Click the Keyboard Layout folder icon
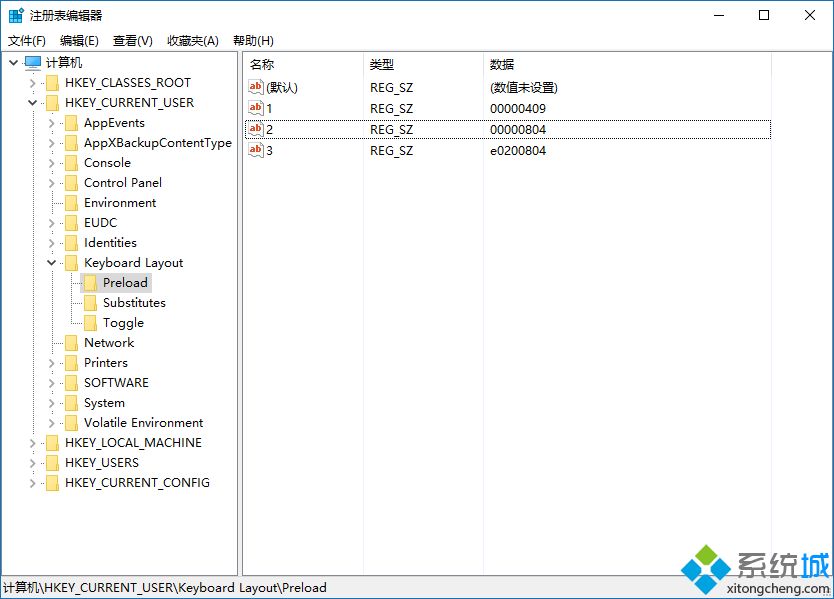The width and height of the screenshot is (834, 599). point(72,262)
